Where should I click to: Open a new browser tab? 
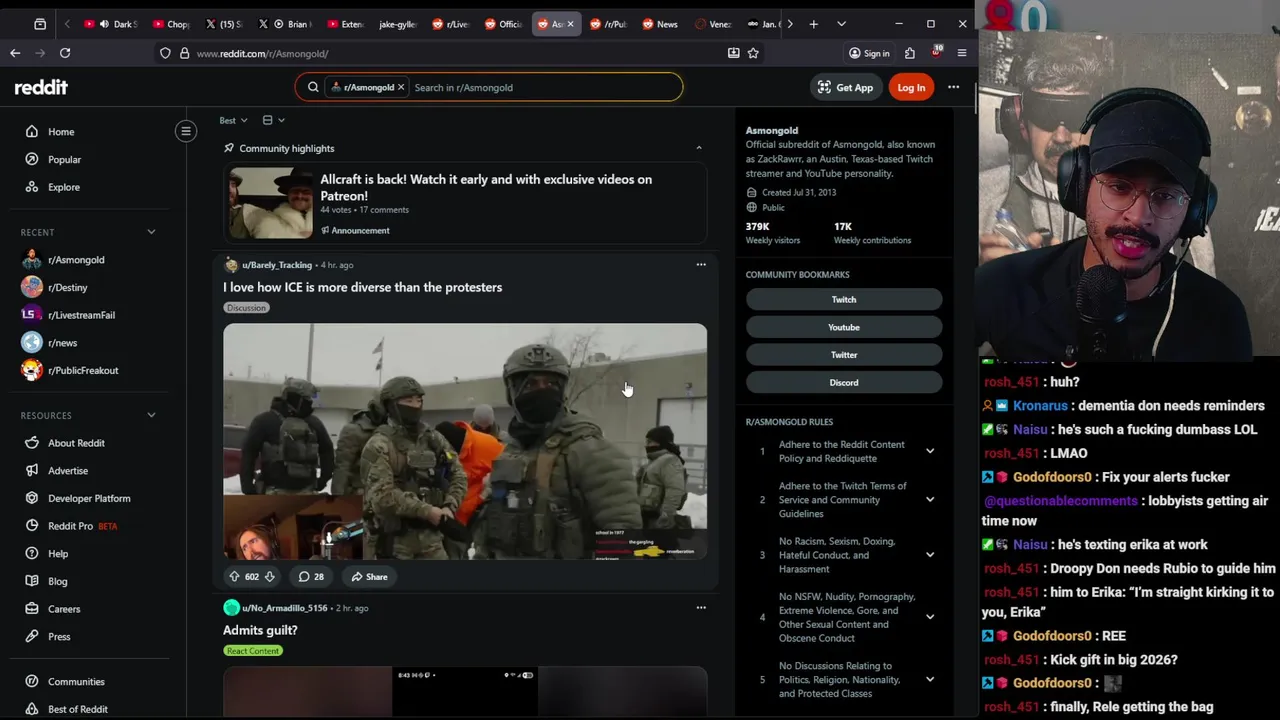(x=814, y=24)
